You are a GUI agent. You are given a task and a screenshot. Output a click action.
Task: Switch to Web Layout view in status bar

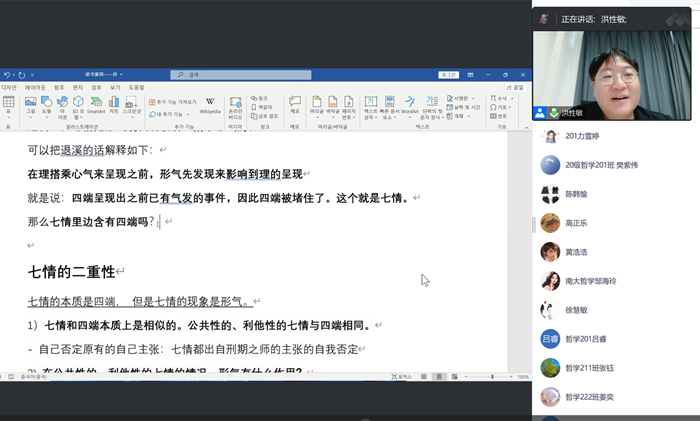pyautogui.click(x=454, y=377)
